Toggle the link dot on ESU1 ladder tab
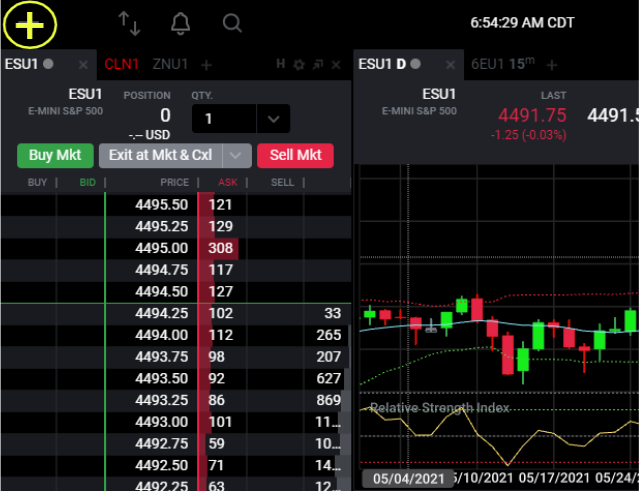 click(48, 64)
